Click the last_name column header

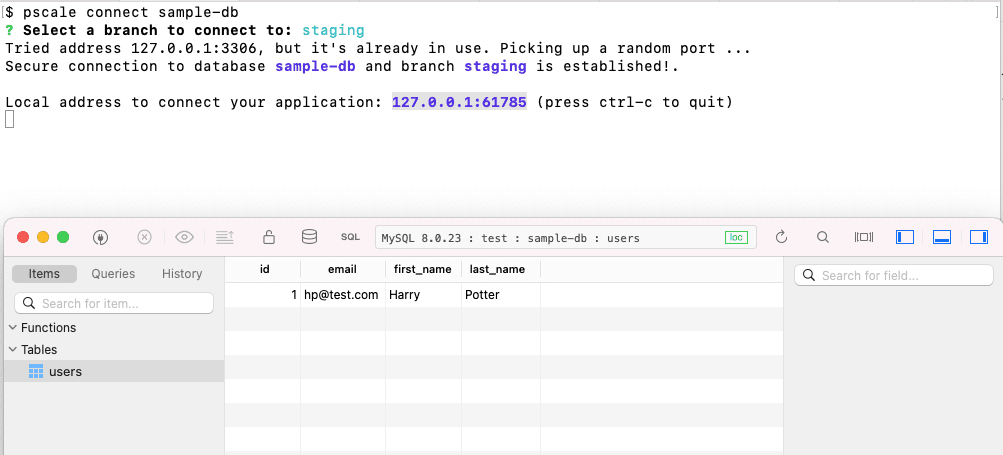[496, 270]
